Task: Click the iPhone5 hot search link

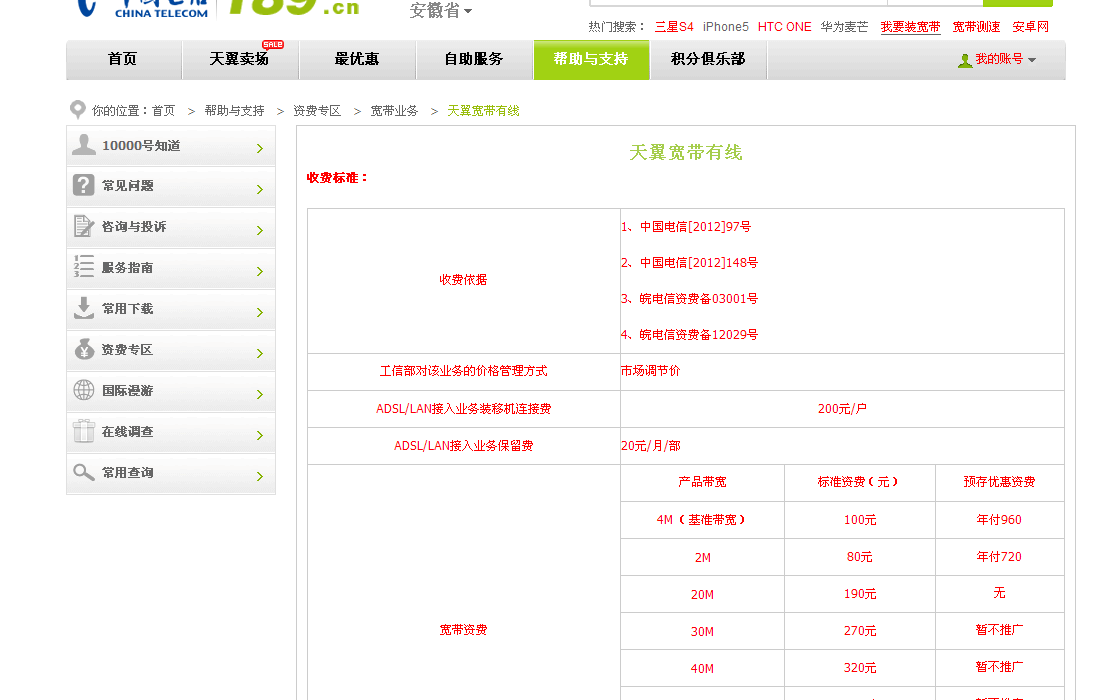Action: 726,27
